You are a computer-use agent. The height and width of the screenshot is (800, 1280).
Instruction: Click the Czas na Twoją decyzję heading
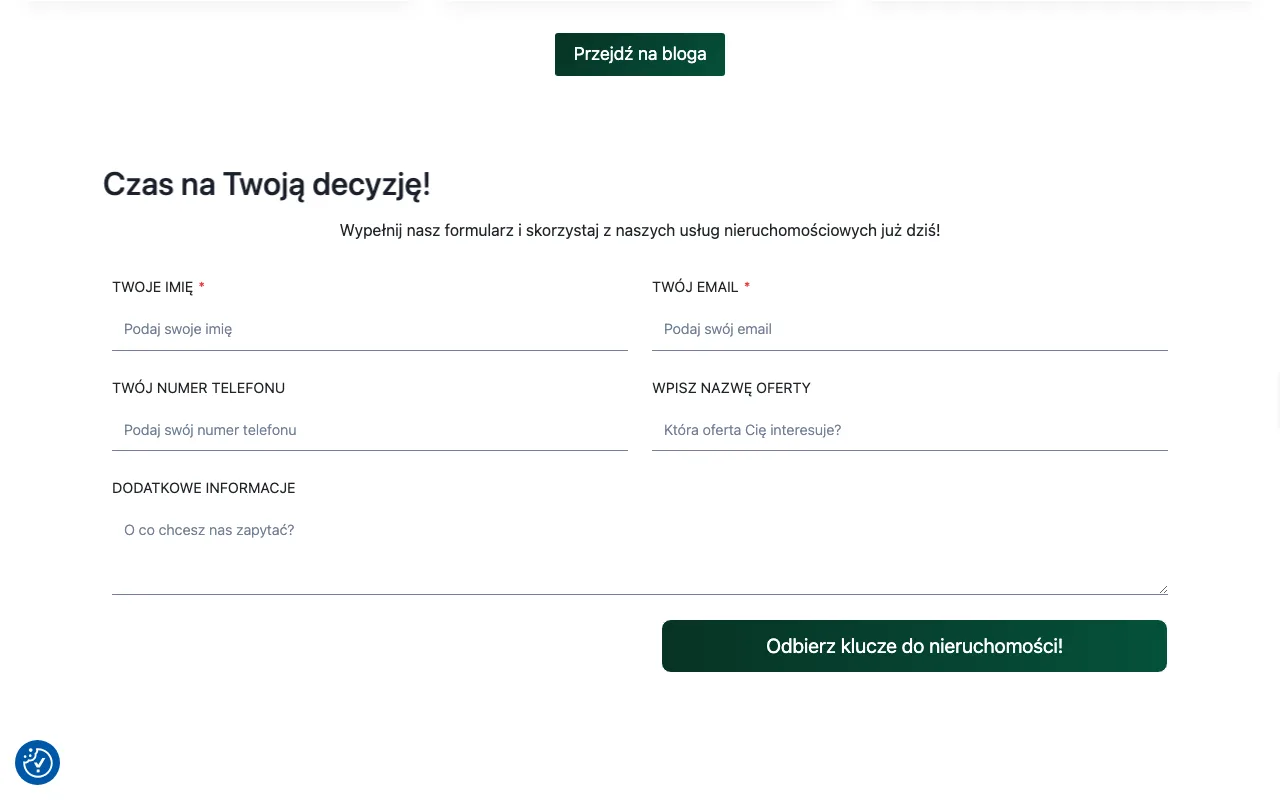point(266,184)
